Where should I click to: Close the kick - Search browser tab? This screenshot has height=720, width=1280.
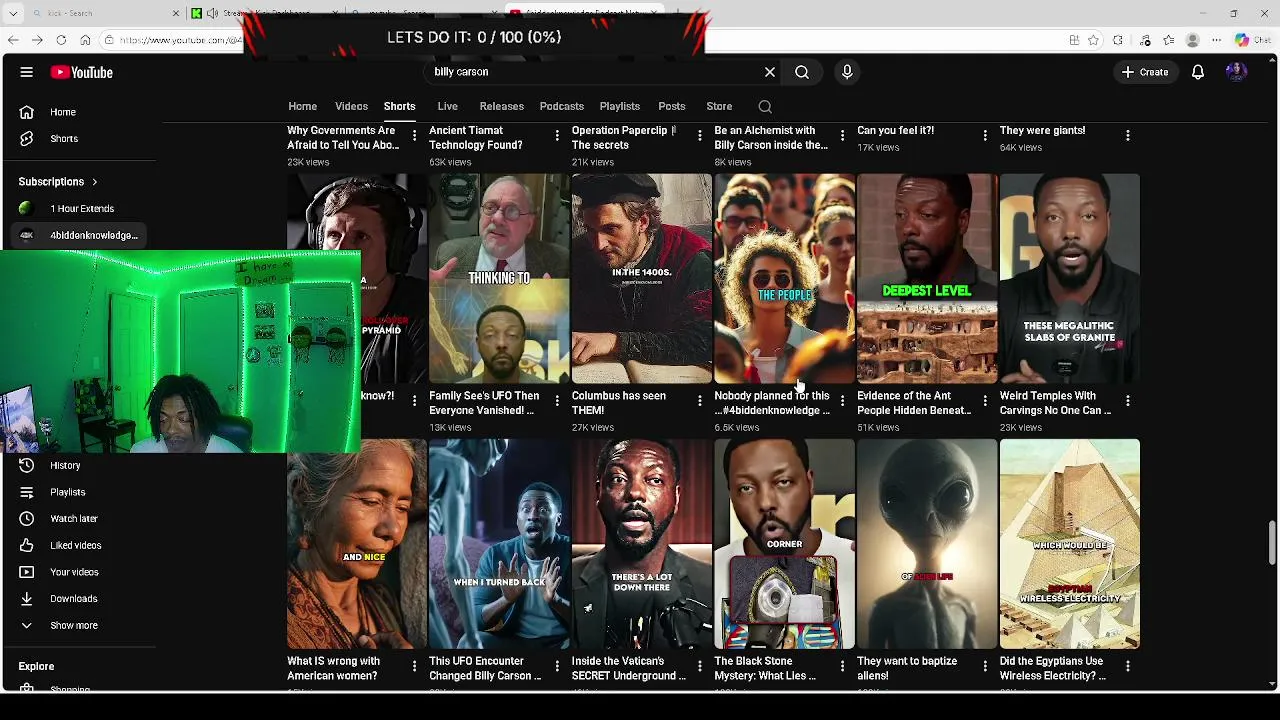point(176,13)
